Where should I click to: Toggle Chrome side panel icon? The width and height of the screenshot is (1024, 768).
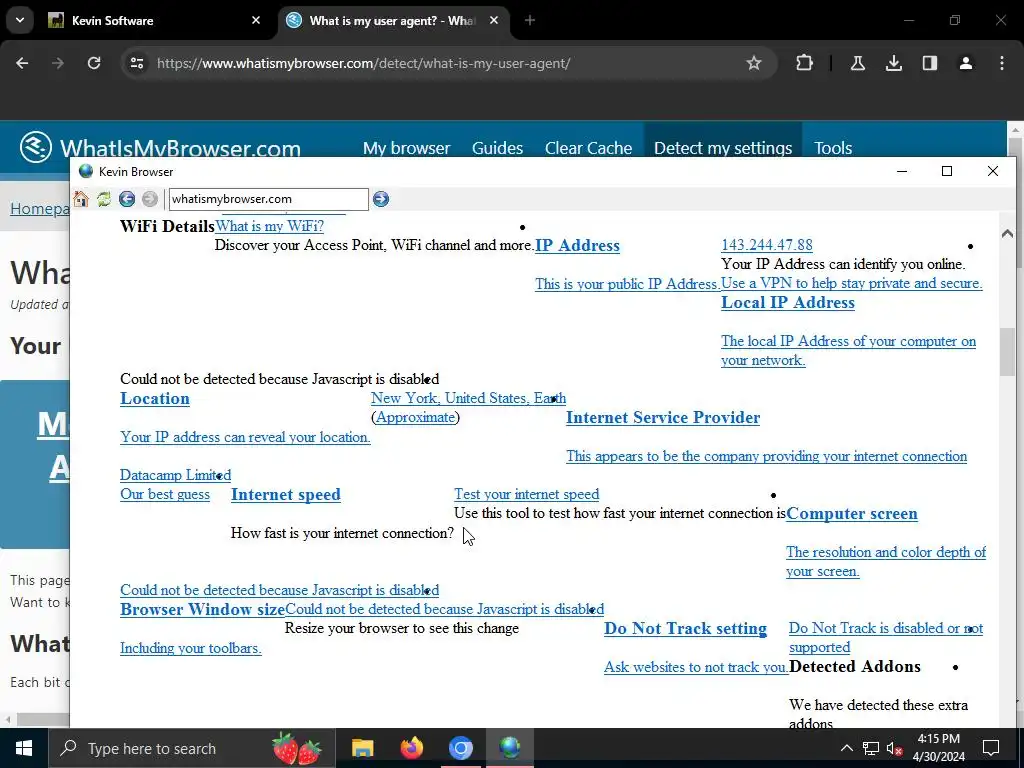929,63
